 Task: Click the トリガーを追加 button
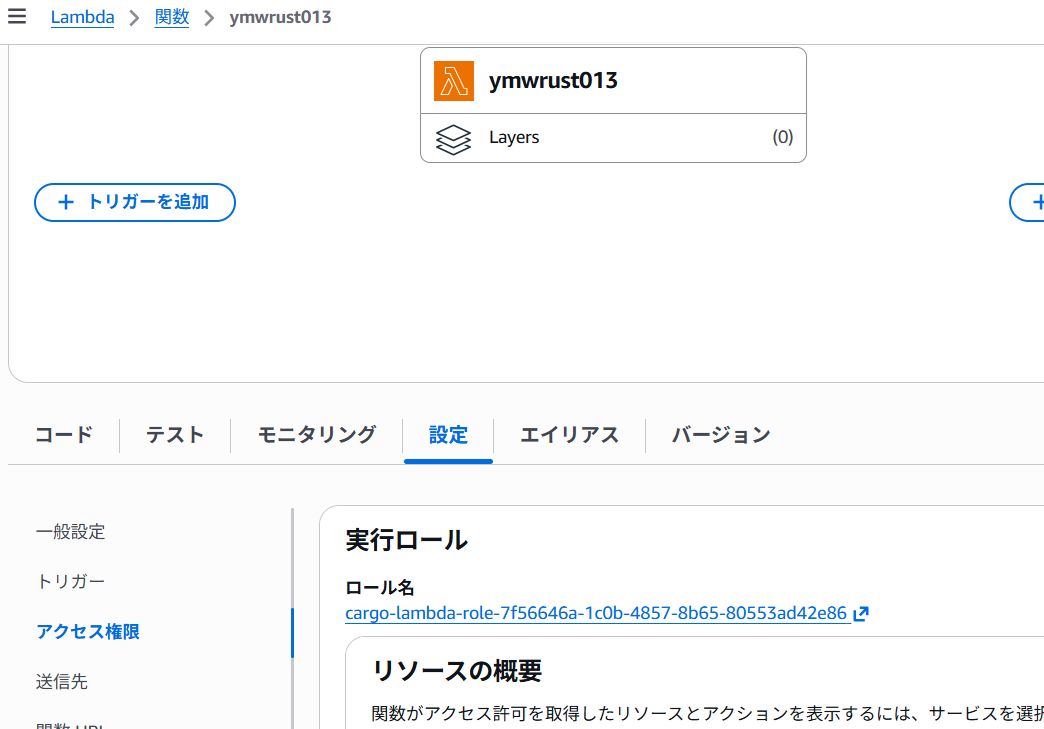(x=135, y=202)
